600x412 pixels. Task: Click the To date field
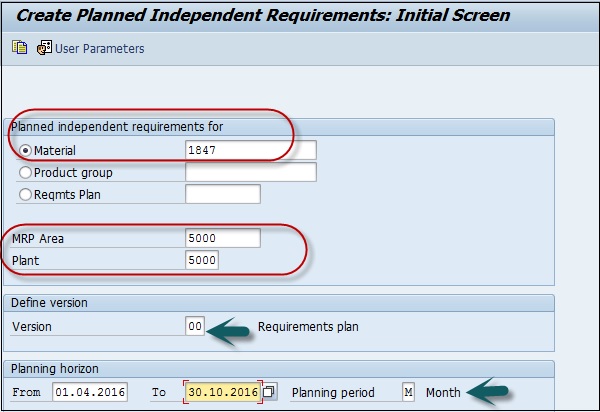[x=221, y=392]
